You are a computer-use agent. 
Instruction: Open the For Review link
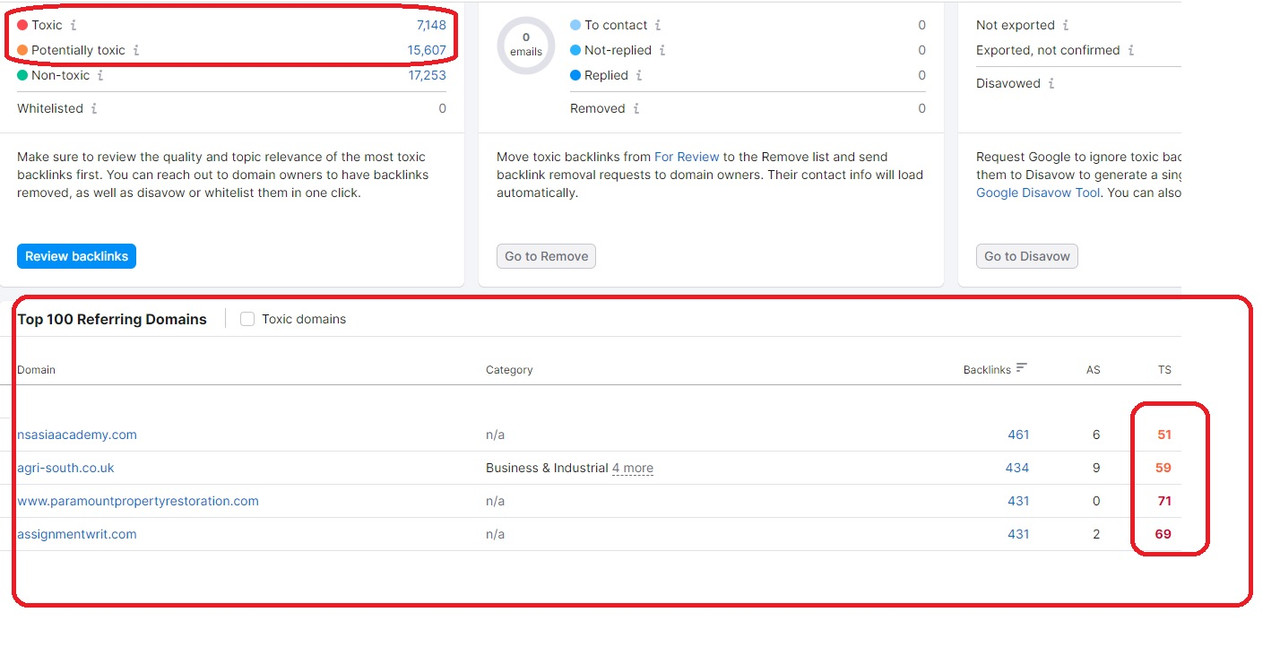coord(687,157)
